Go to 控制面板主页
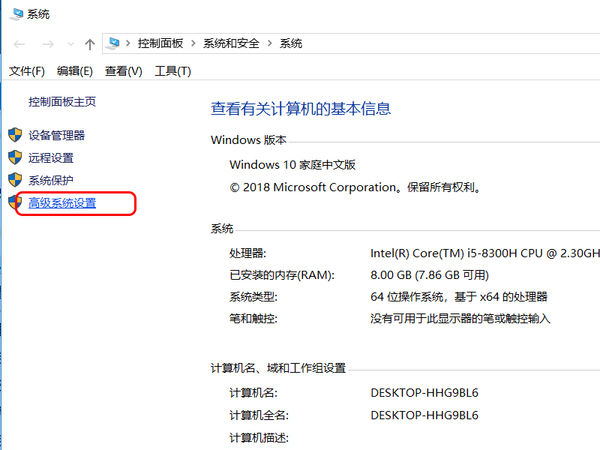Image resolution: width=600 pixels, height=450 pixels. 62,102
